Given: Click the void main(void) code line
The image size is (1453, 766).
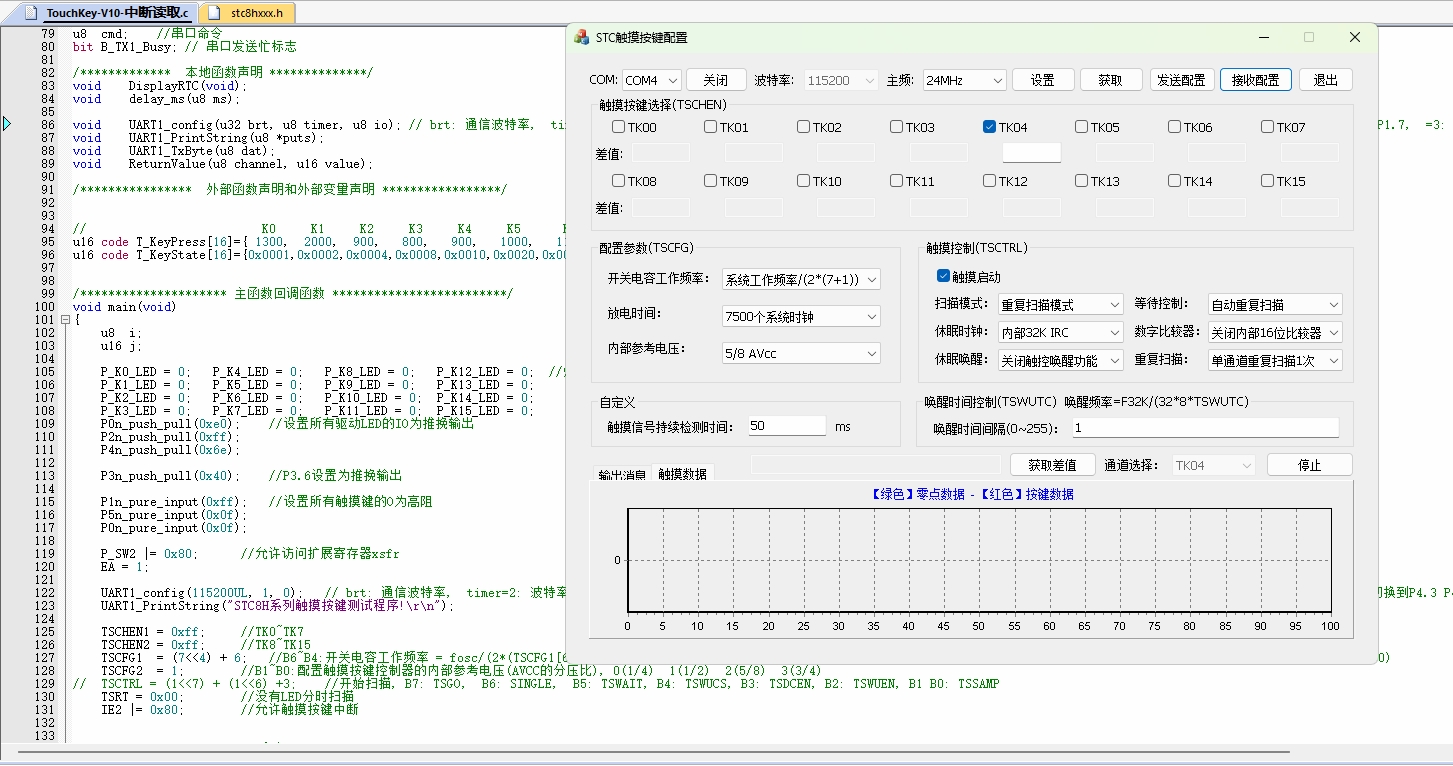Looking at the screenshot, I should click(x=124, y=307).
